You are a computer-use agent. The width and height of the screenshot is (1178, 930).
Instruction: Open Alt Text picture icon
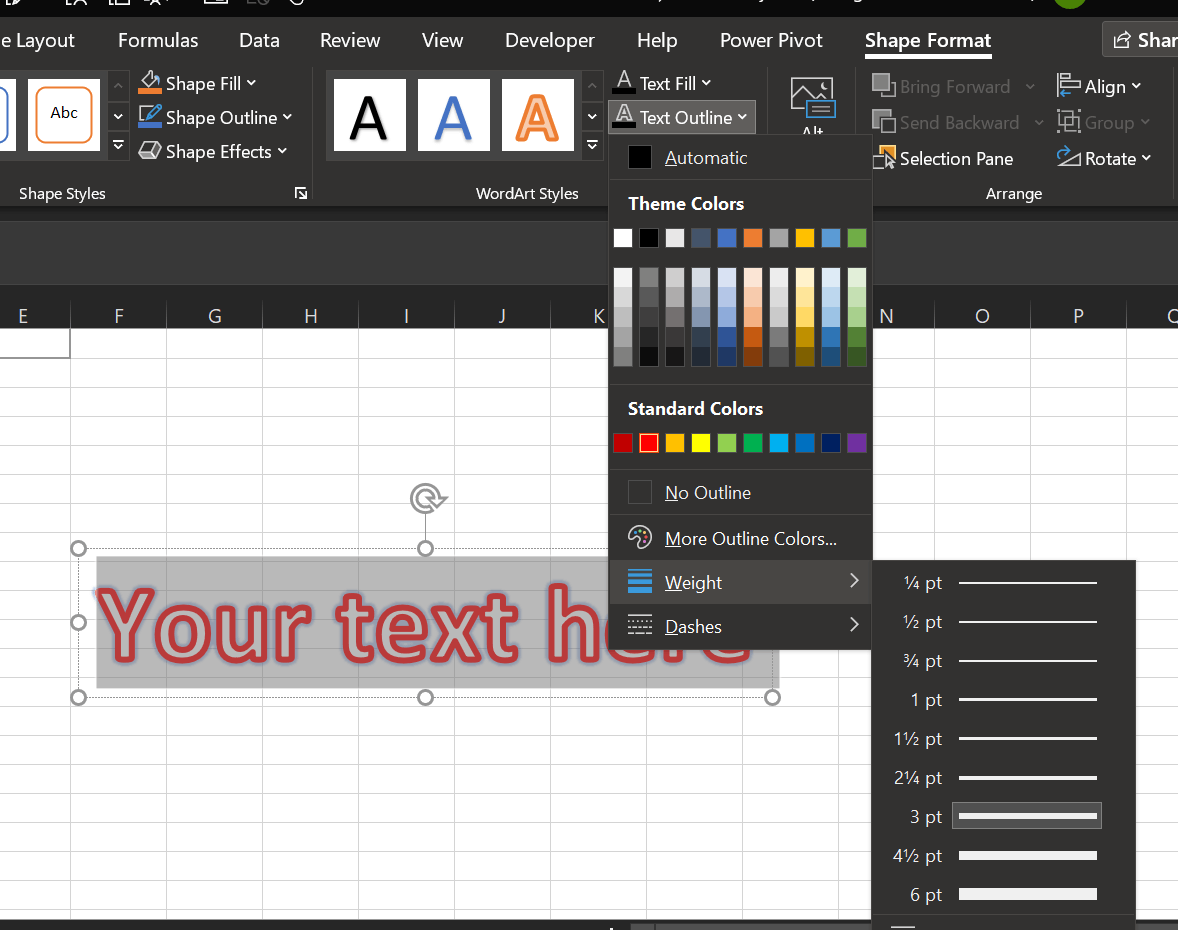tap(812, 98)
